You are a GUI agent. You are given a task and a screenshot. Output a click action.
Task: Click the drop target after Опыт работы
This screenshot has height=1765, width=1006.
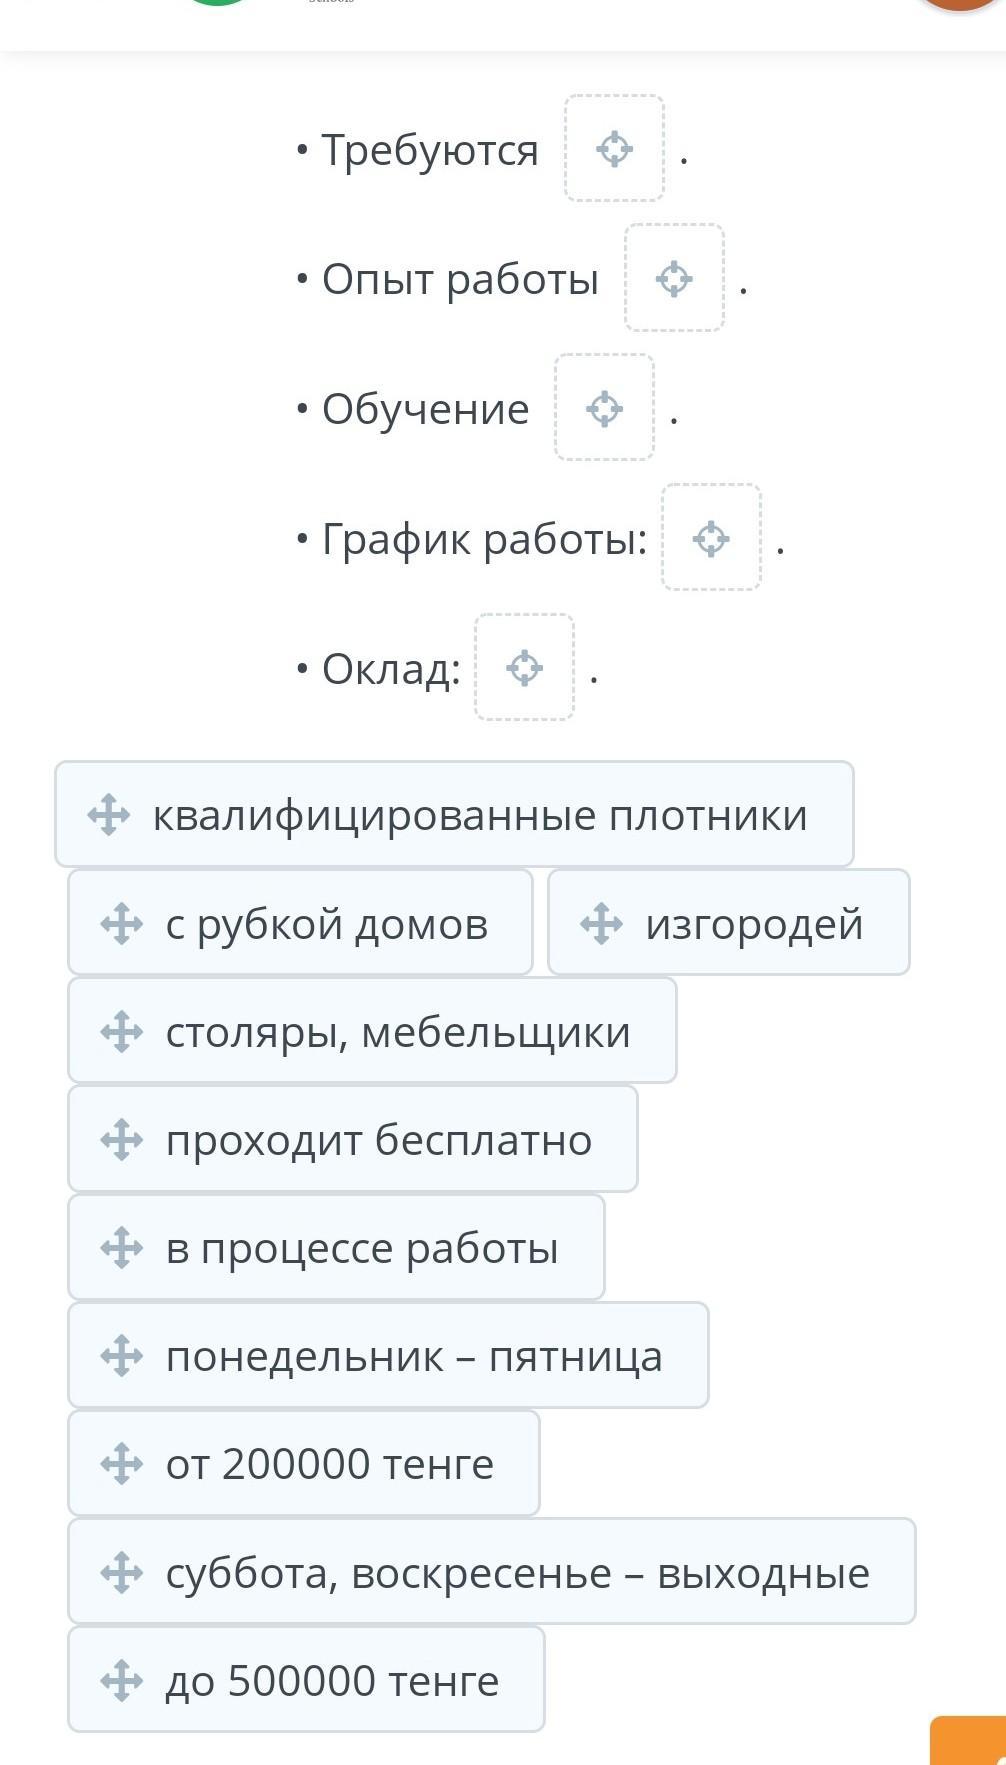674,279
